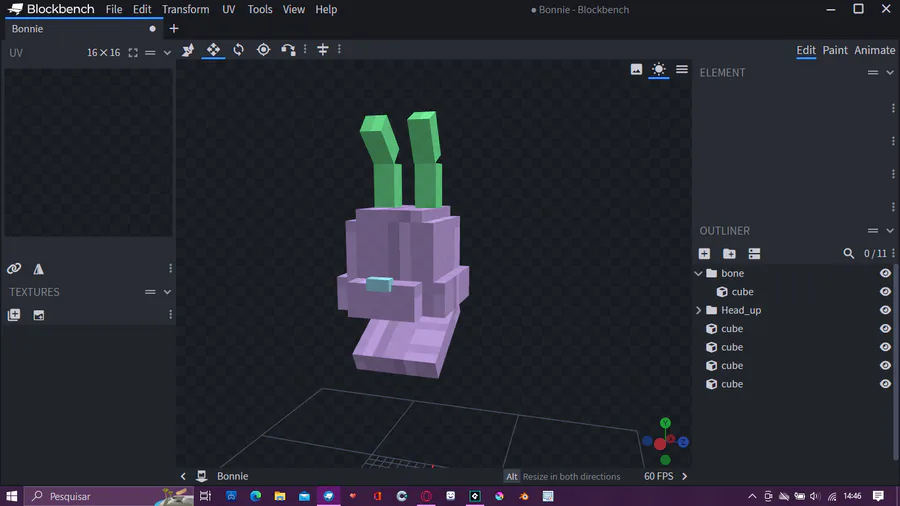Click the green Y axis gizmo handle
The image size is (900, 506).
pyautogui.click(x=665, y=423)
